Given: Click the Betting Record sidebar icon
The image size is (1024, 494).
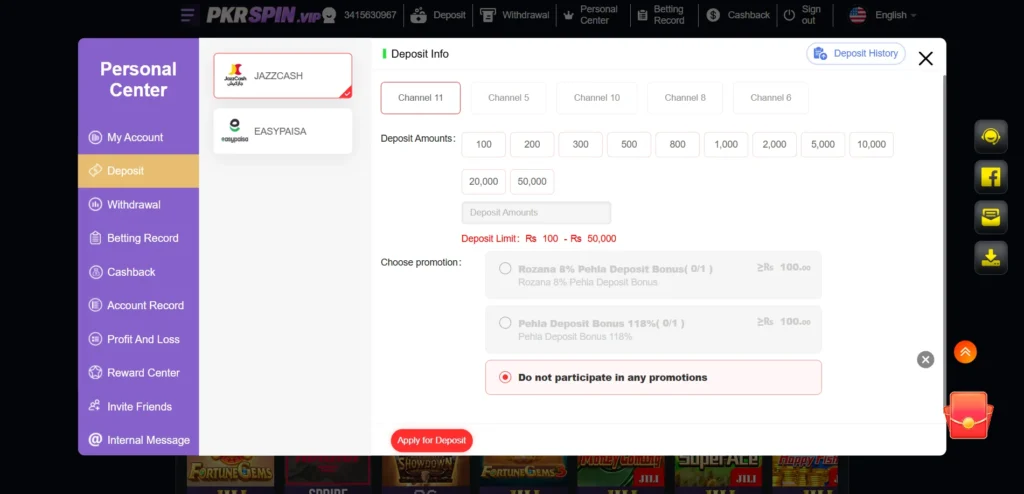Looking at the screenshot, I should [x=95, y=238].
